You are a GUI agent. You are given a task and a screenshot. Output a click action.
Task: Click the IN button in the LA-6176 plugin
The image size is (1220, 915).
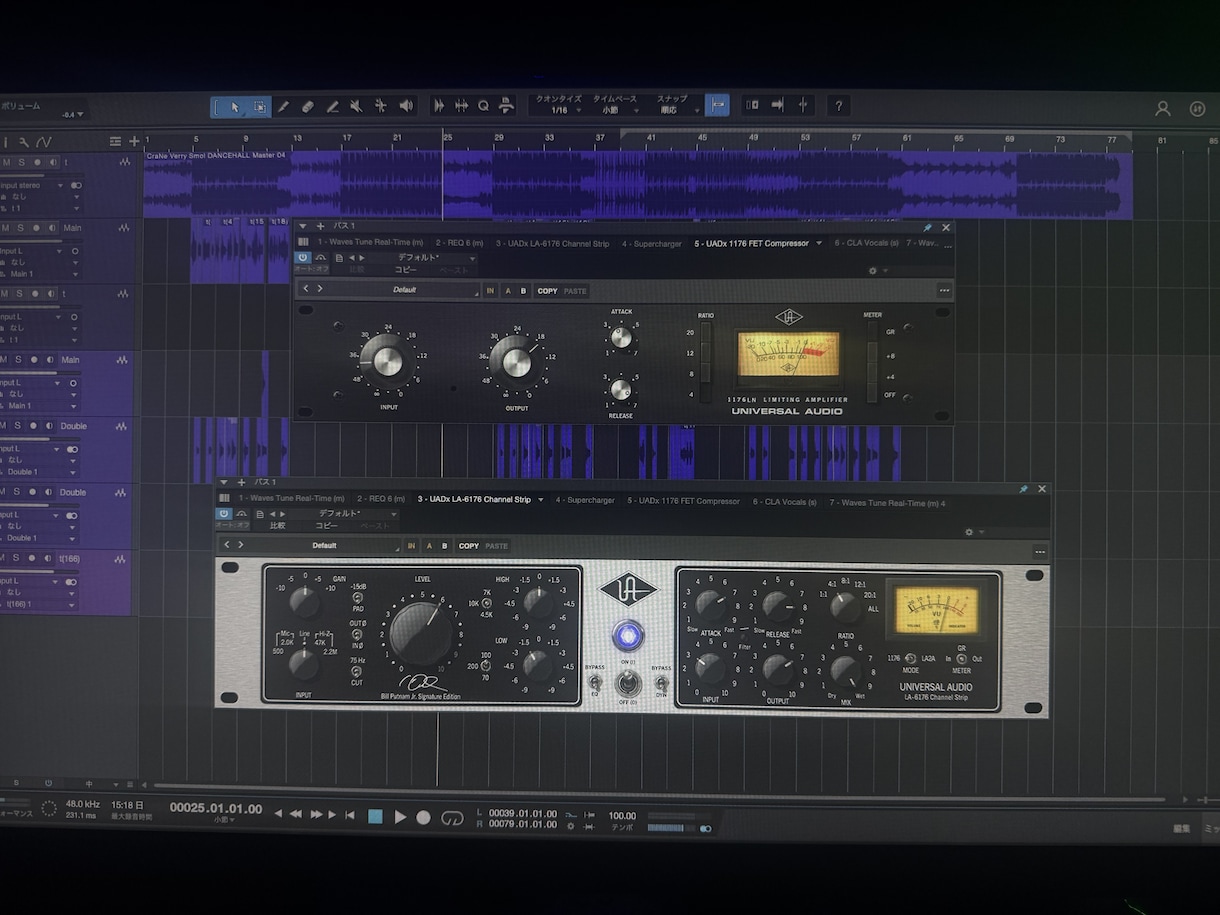(411, 546)
